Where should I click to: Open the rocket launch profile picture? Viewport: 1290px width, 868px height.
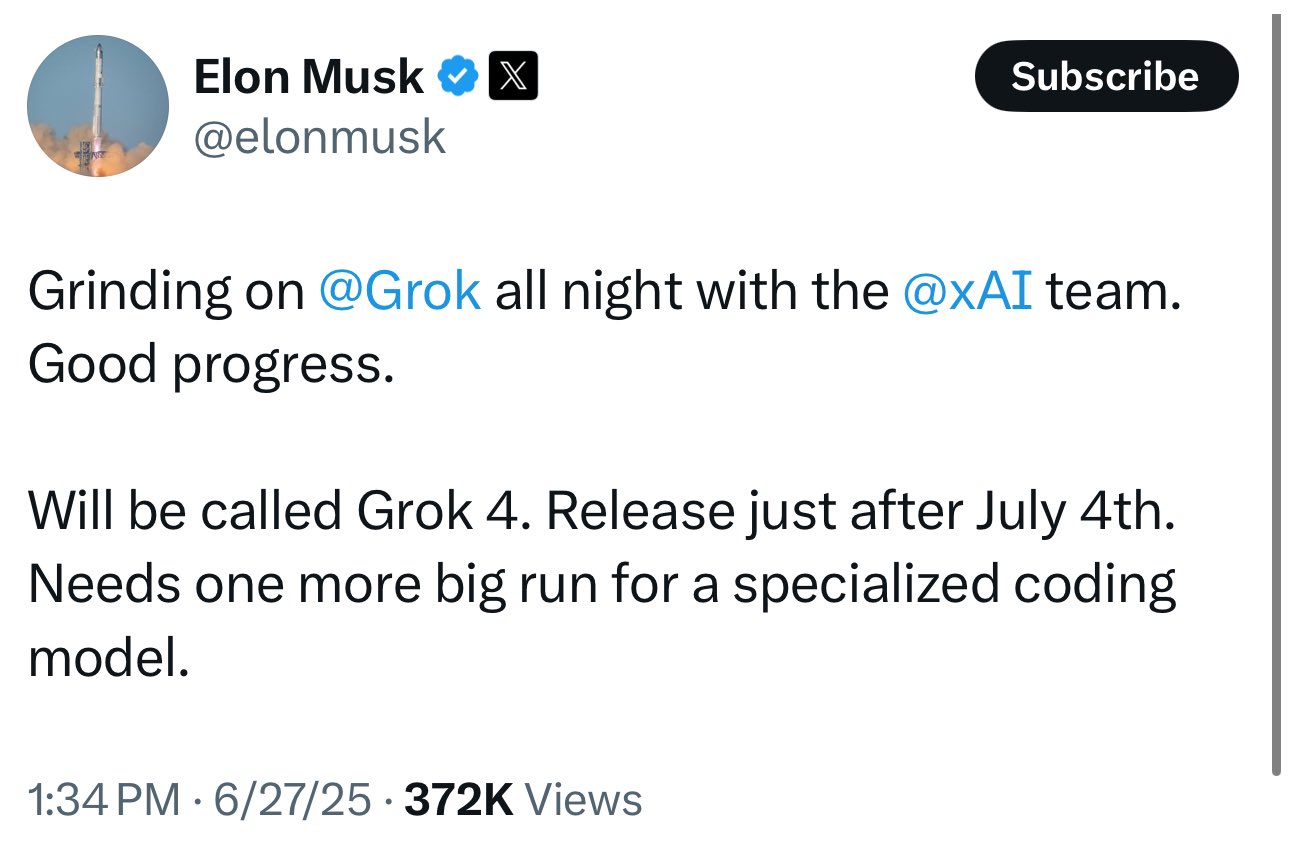[98, 106]
